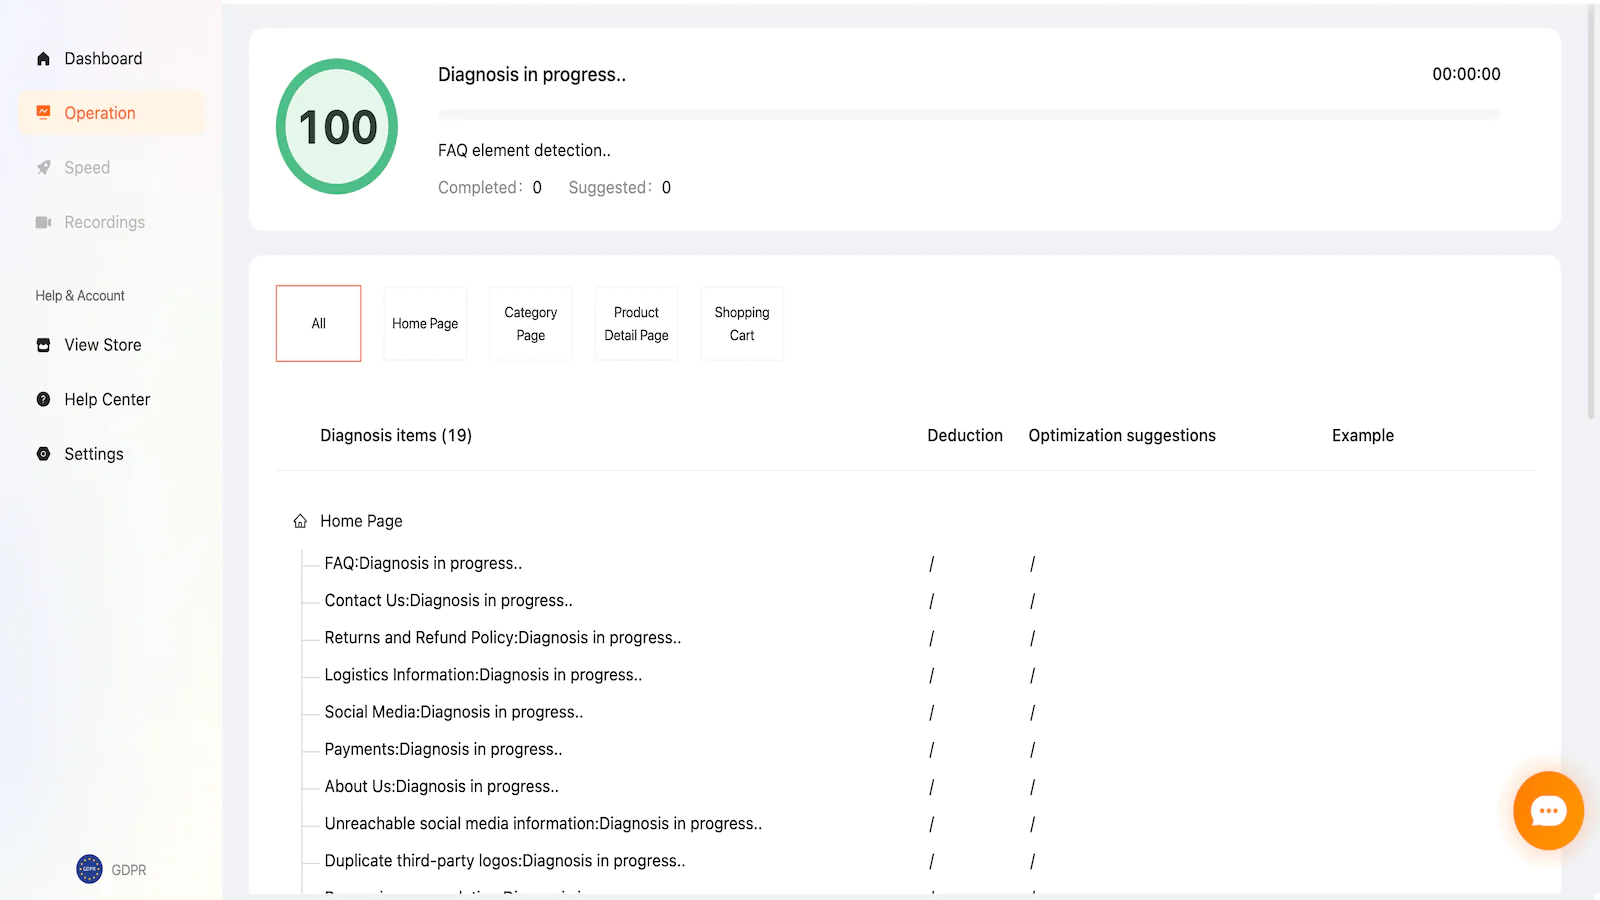
Task: Click the Help Center question mark icon
Action: [x=43, y=399]
